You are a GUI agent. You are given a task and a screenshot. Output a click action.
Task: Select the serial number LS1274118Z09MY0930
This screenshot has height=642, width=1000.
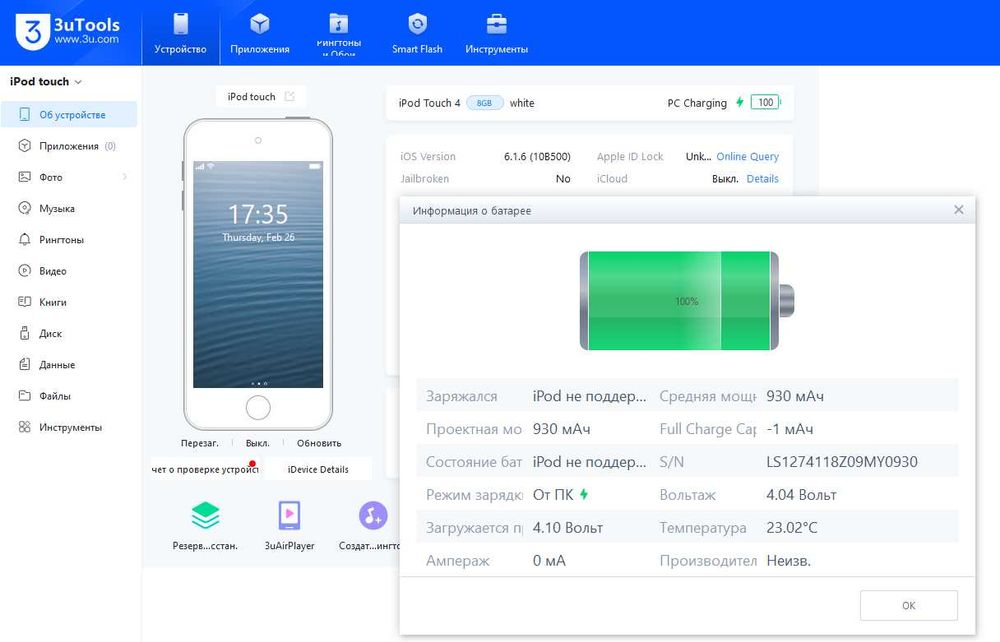tap(842, 462)
